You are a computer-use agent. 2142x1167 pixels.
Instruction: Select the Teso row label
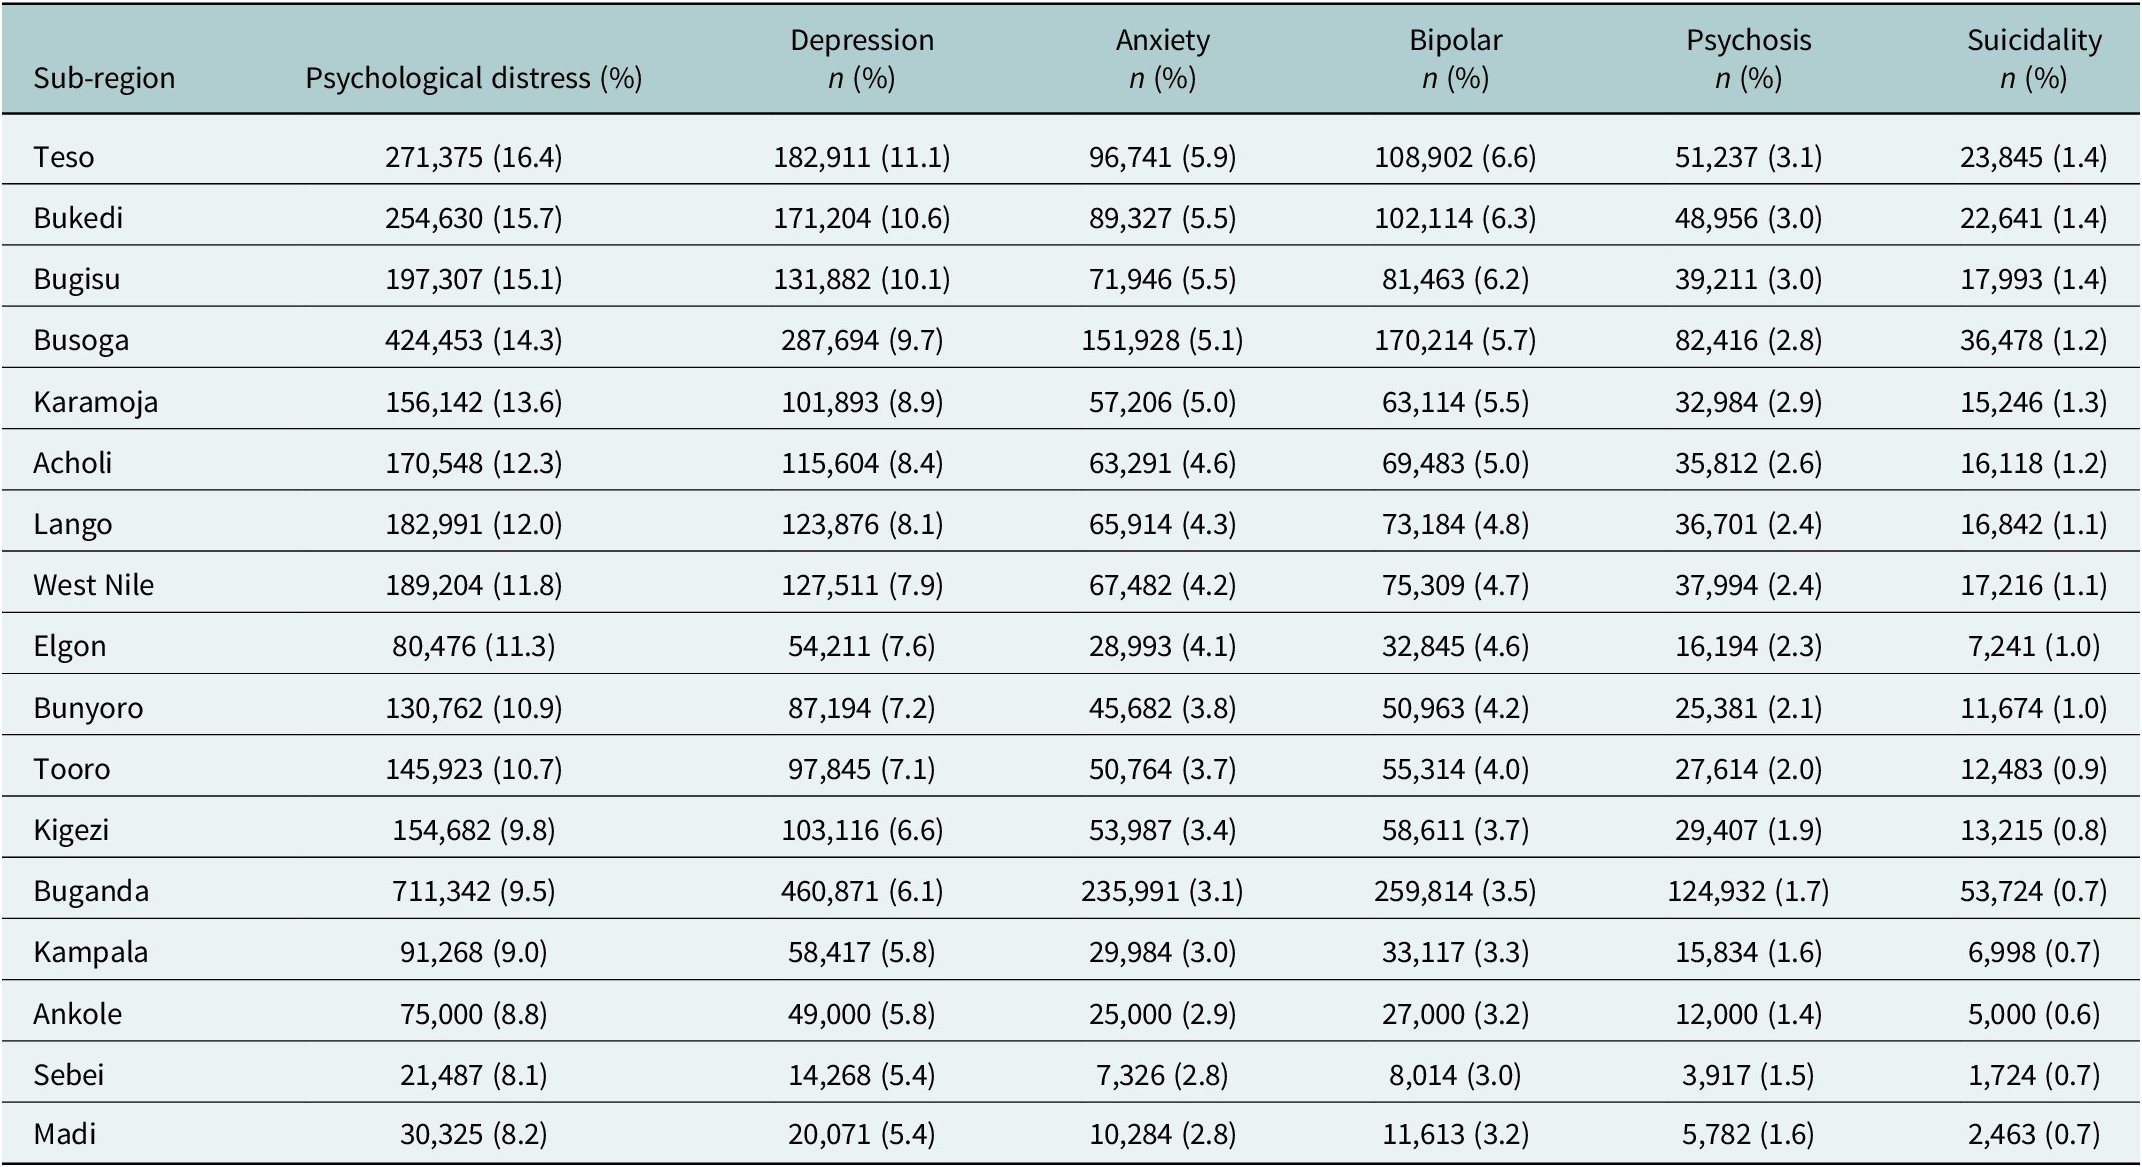64,157
